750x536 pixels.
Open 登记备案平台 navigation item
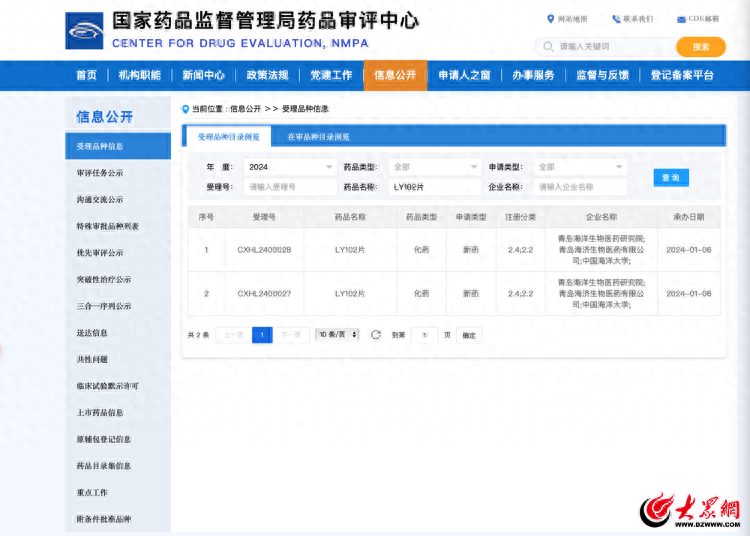click(682, 75)
